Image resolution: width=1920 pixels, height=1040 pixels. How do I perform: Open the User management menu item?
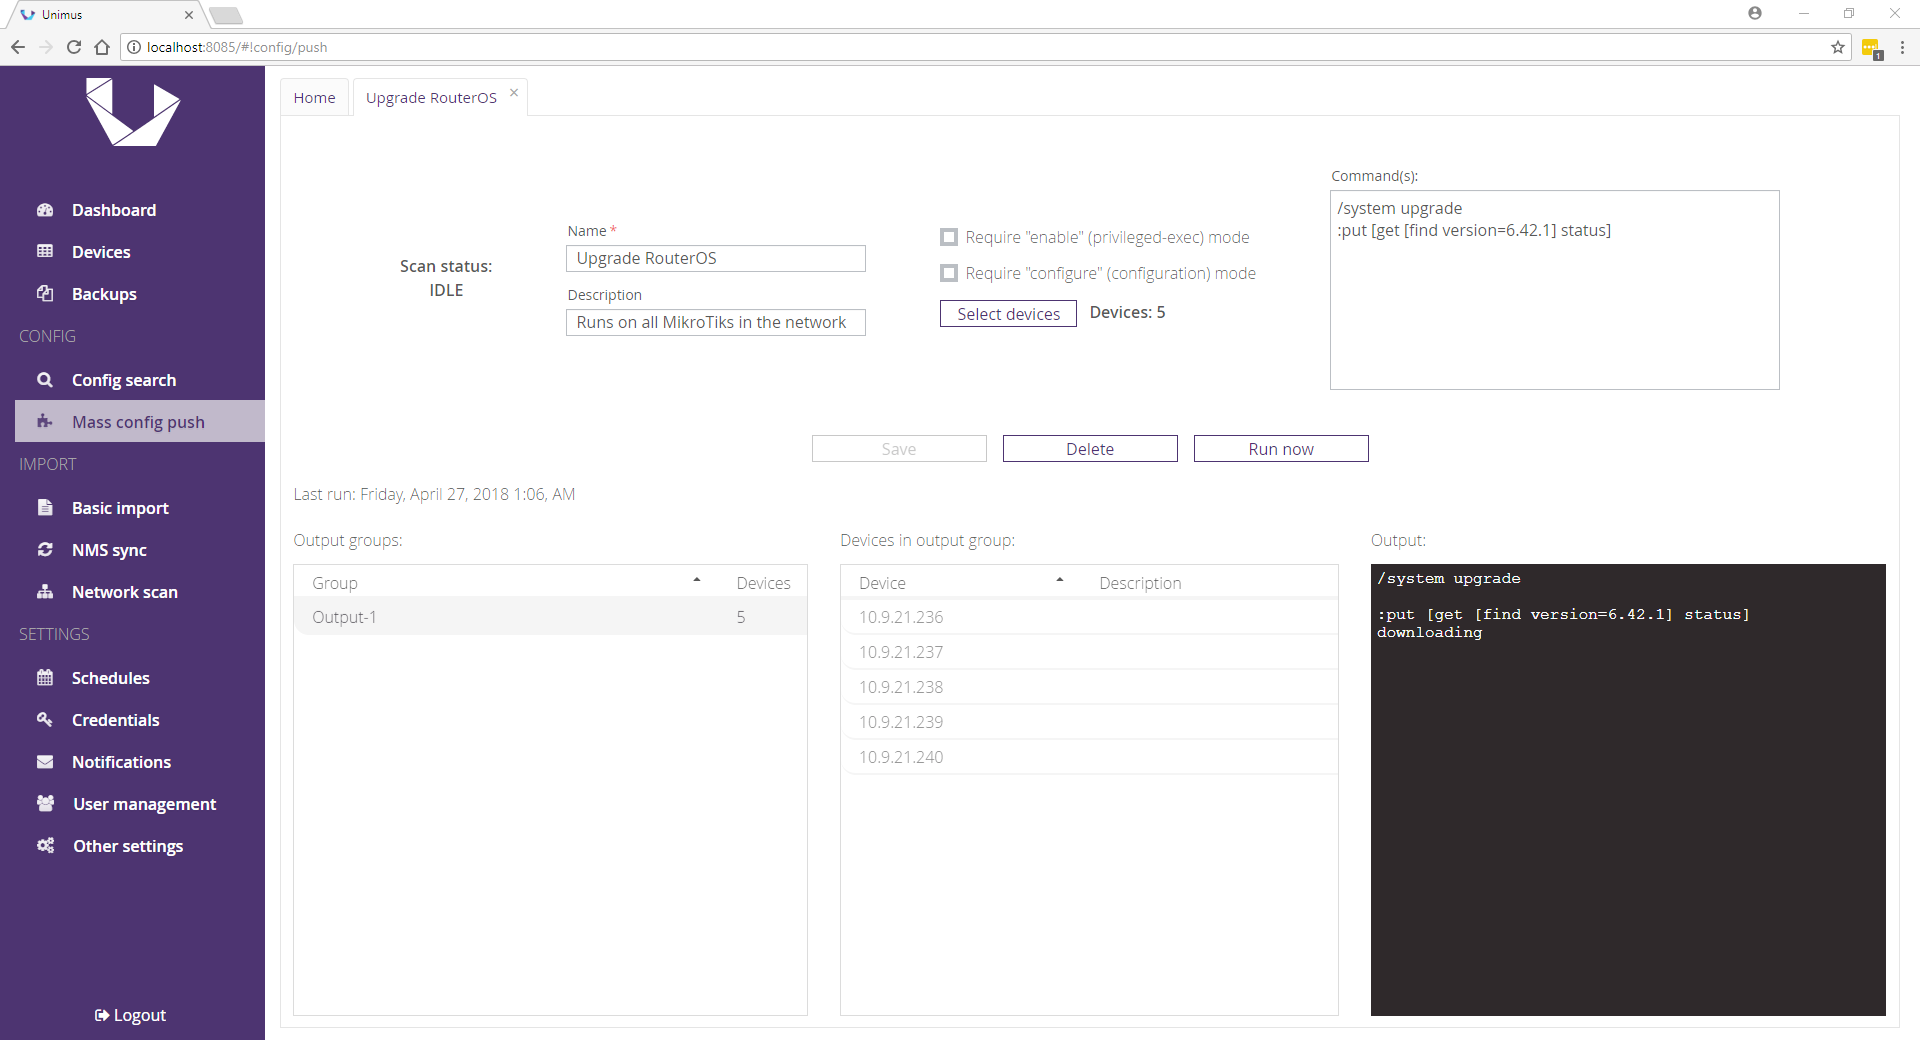tap(144, 804)
